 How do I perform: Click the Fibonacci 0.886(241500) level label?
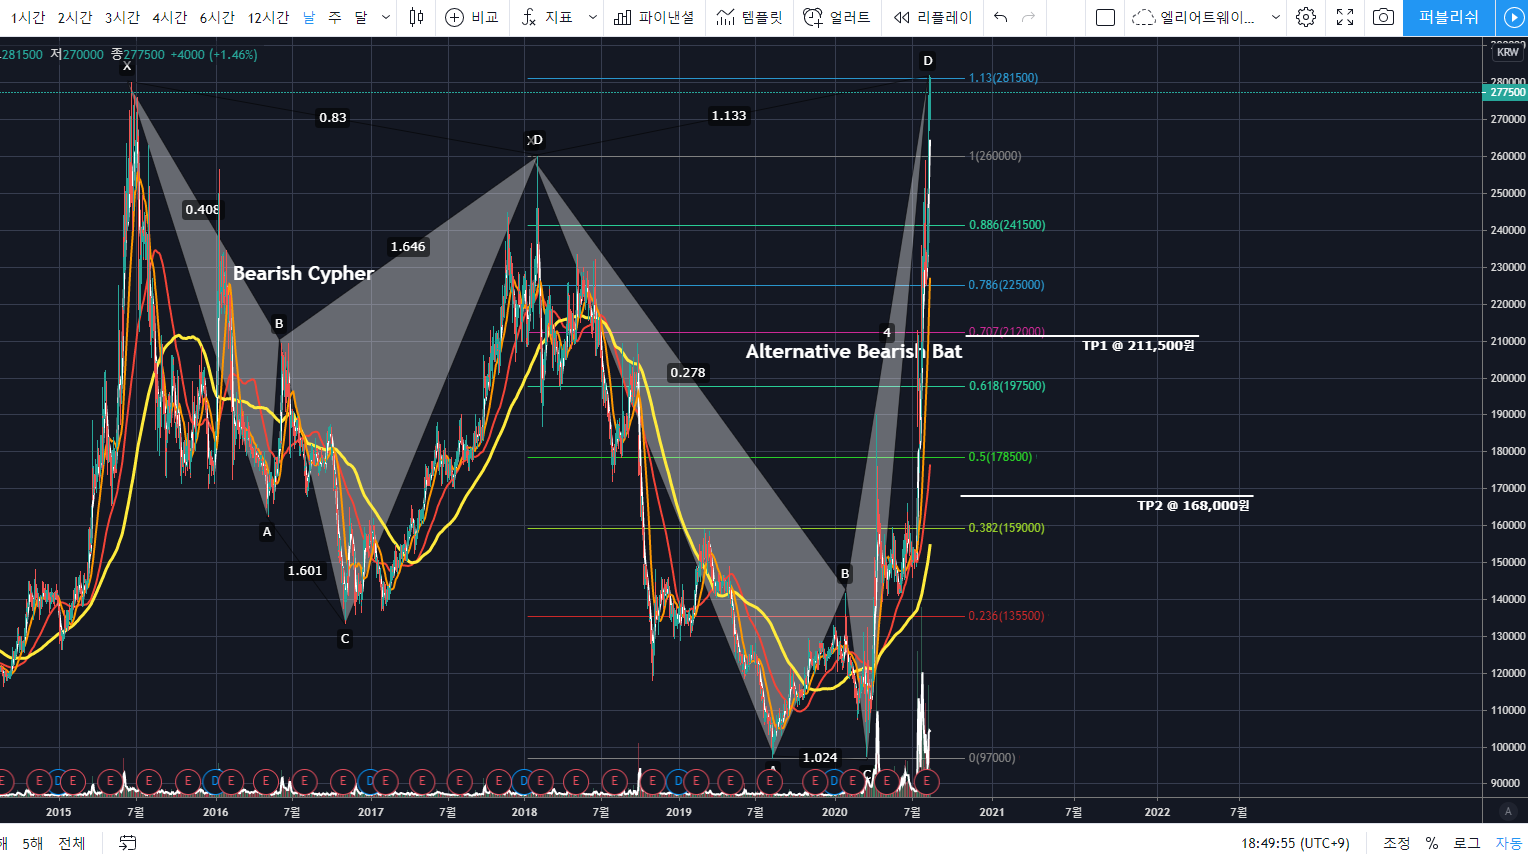pos(1007,225)
